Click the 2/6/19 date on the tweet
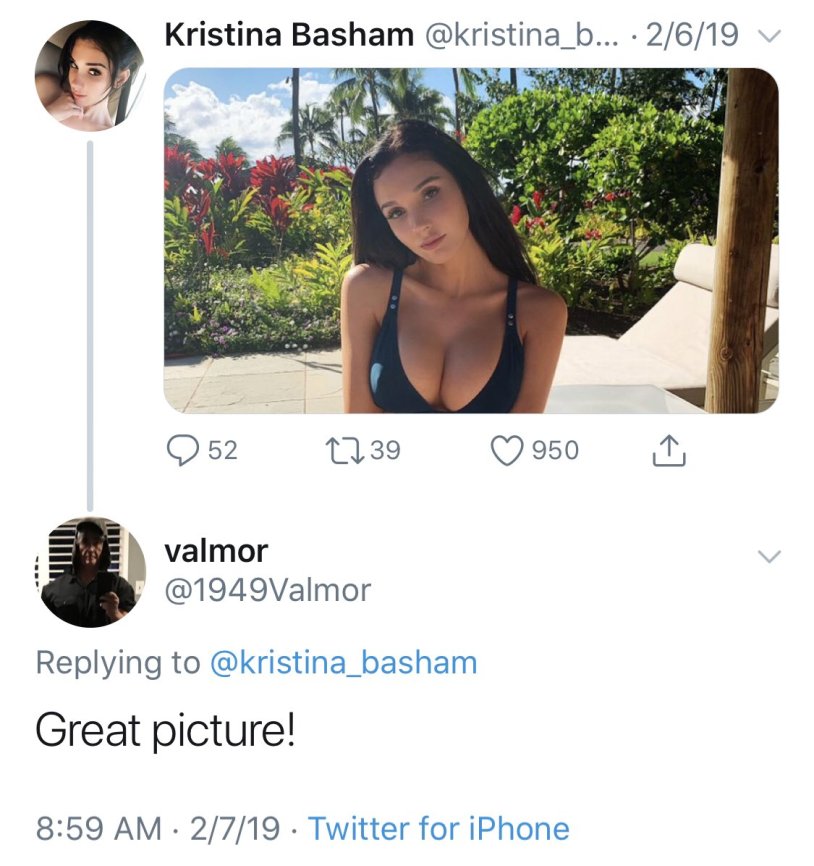The height and width of the screenshot is (866, 814). 692,33
